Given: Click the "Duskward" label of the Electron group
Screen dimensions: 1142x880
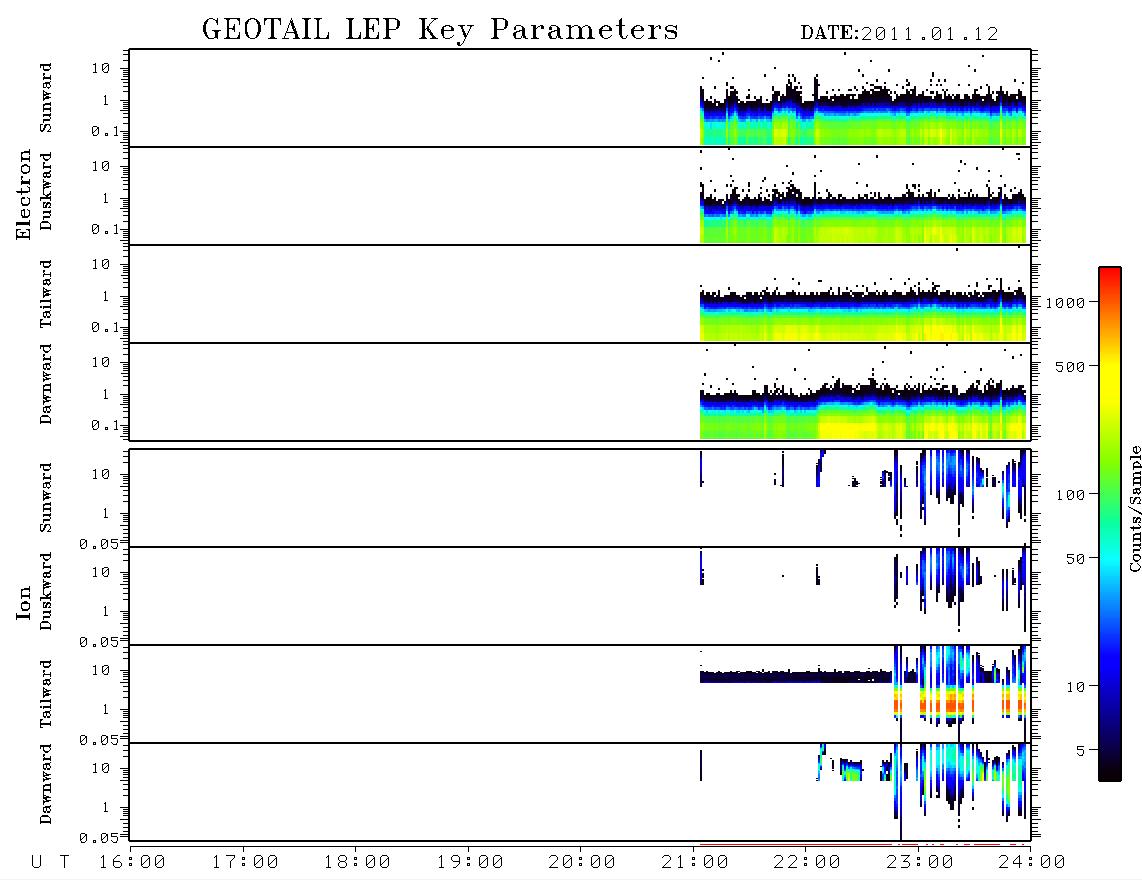Looking at the screenshot, I should [x=45, y=191].
